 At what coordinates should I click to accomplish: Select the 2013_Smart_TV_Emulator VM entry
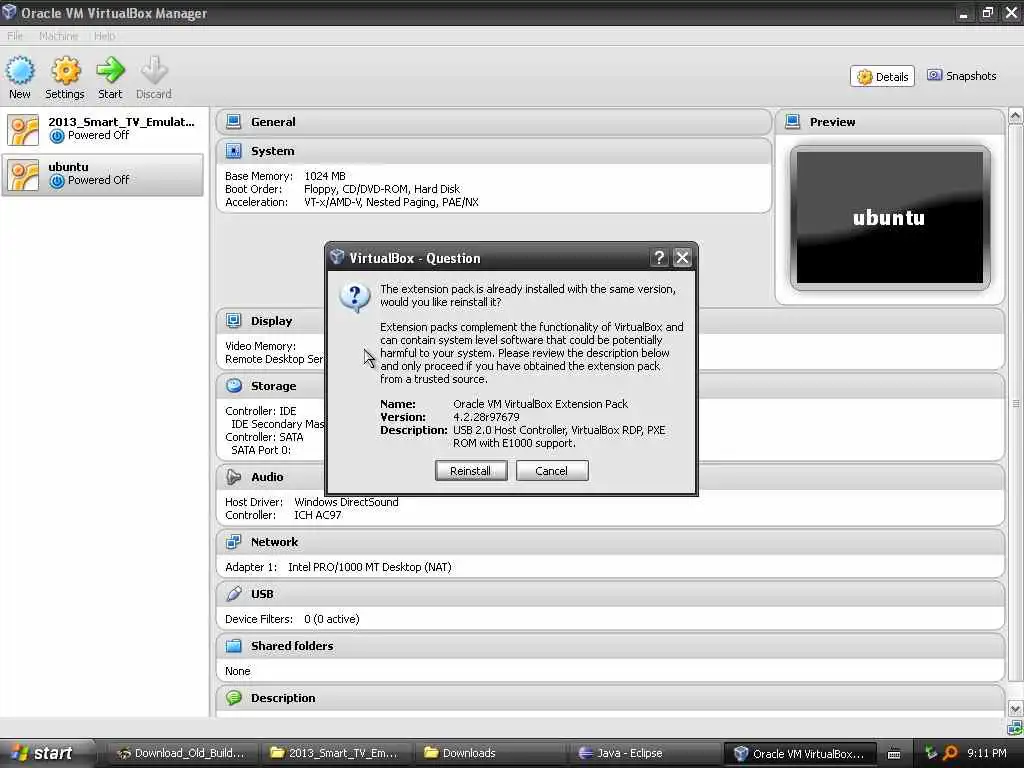(103, 129)
